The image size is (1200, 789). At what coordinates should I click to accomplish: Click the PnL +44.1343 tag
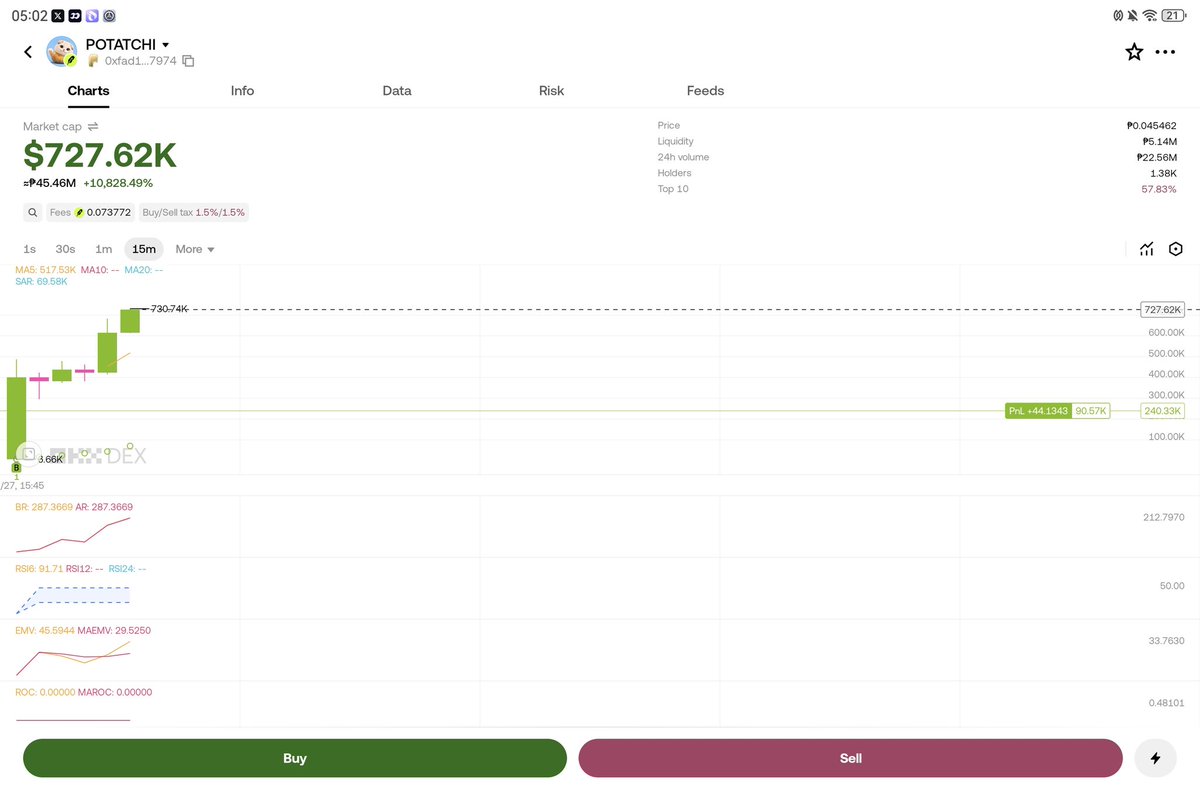point(1038,411)
